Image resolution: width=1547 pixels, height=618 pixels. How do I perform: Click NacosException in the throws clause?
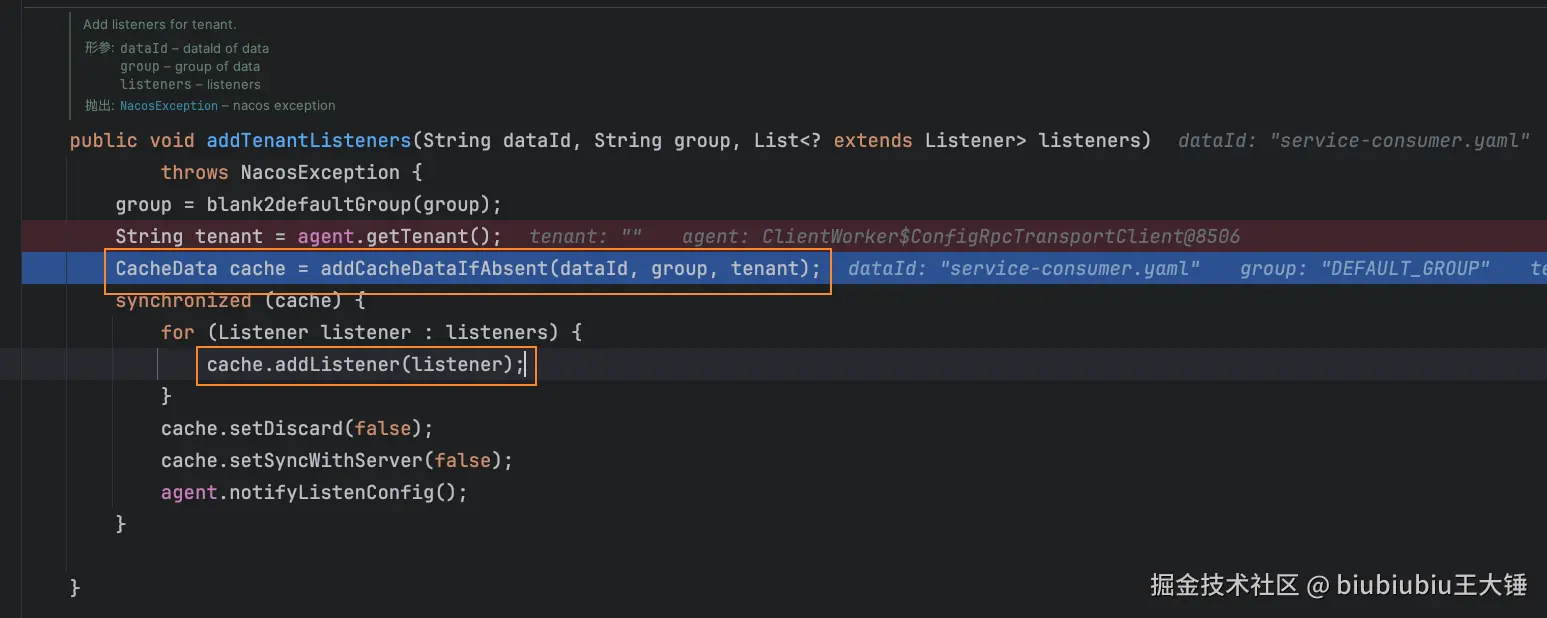click(320, 172)
